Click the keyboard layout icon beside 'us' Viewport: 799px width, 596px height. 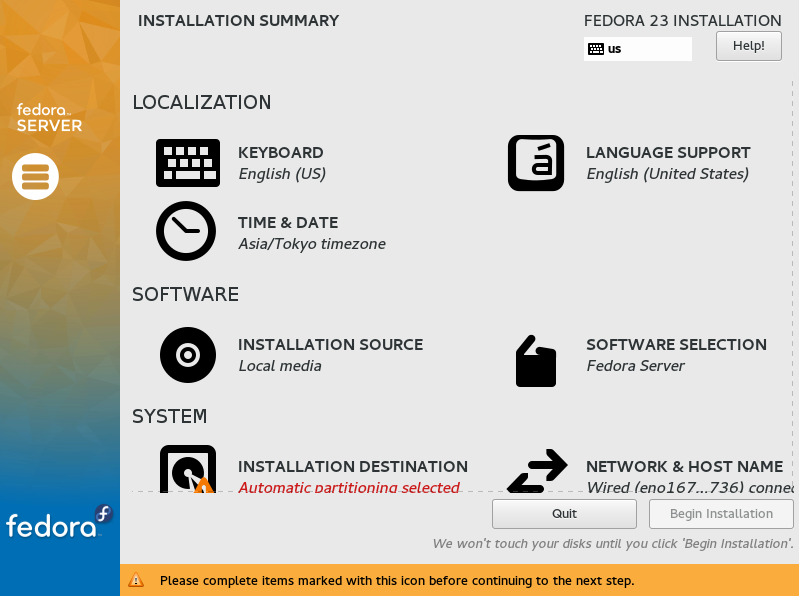coord(596,49)
